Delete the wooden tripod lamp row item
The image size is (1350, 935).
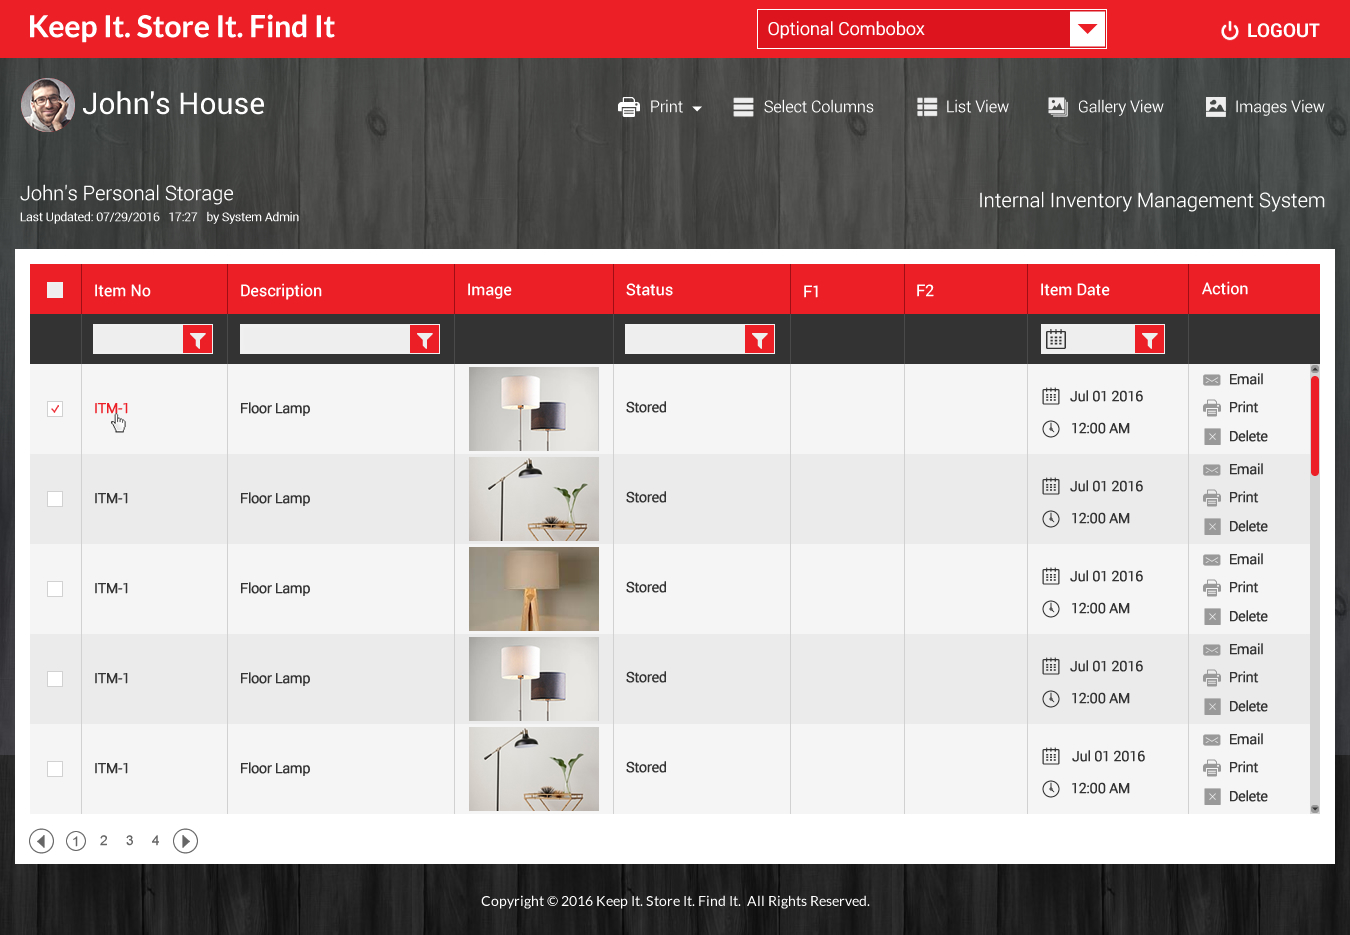coord(1236,616)
